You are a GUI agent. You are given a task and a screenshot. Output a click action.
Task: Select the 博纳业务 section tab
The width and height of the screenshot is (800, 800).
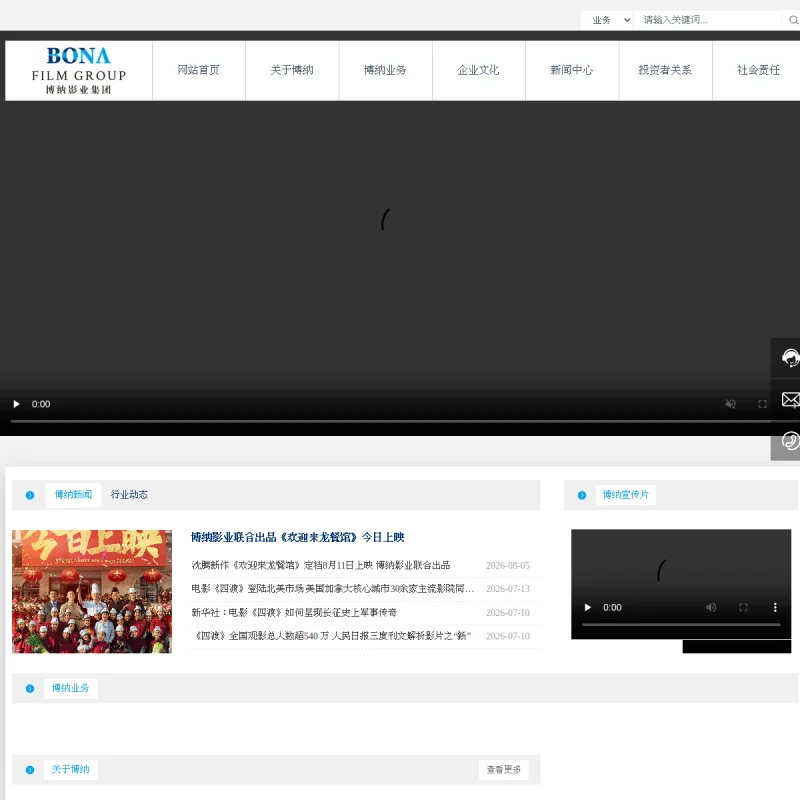70,688
